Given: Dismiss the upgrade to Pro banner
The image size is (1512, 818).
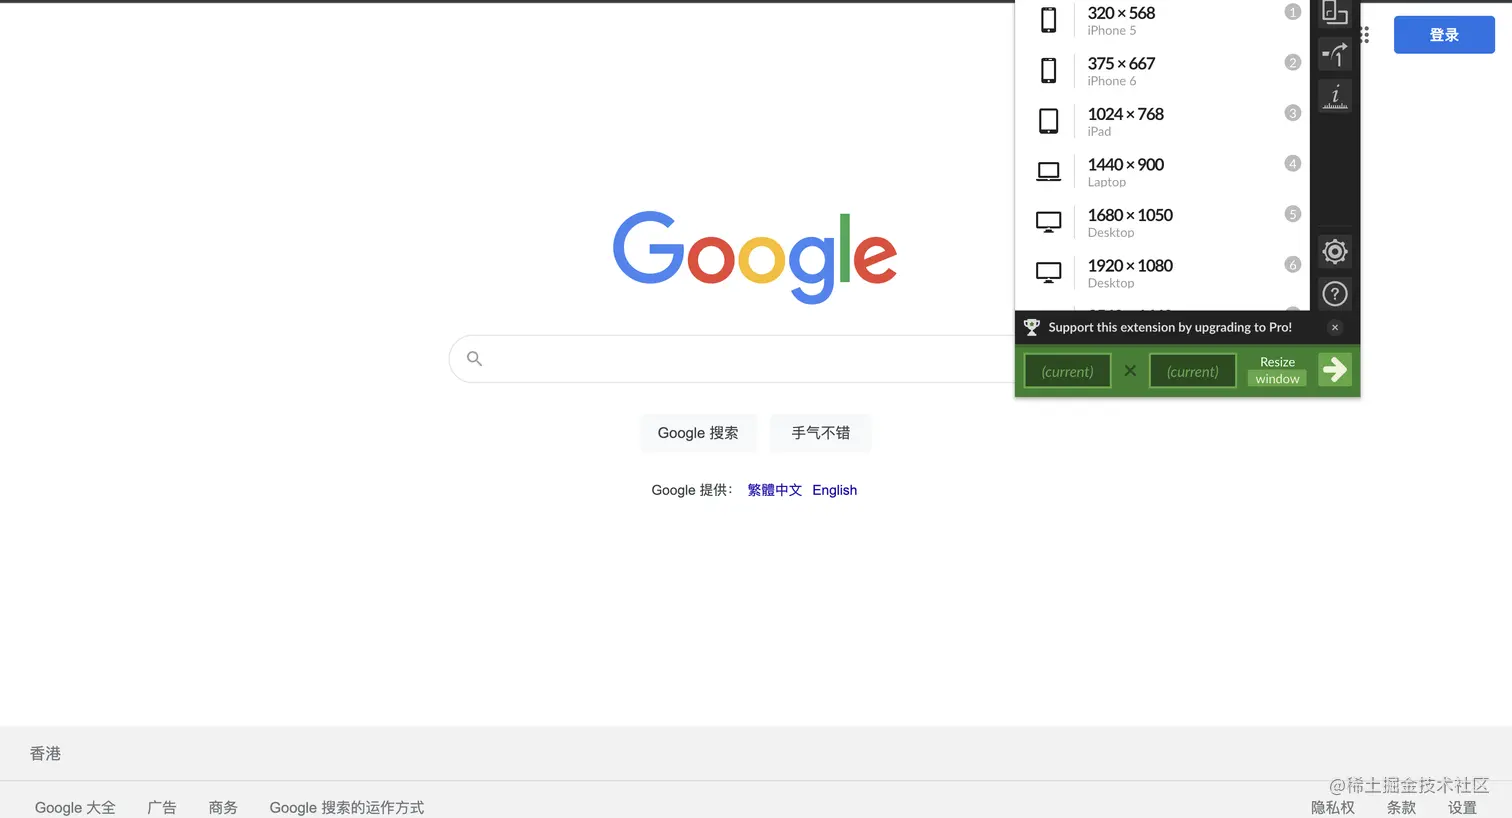Looking at the screenshot, I should [1335, 327].
